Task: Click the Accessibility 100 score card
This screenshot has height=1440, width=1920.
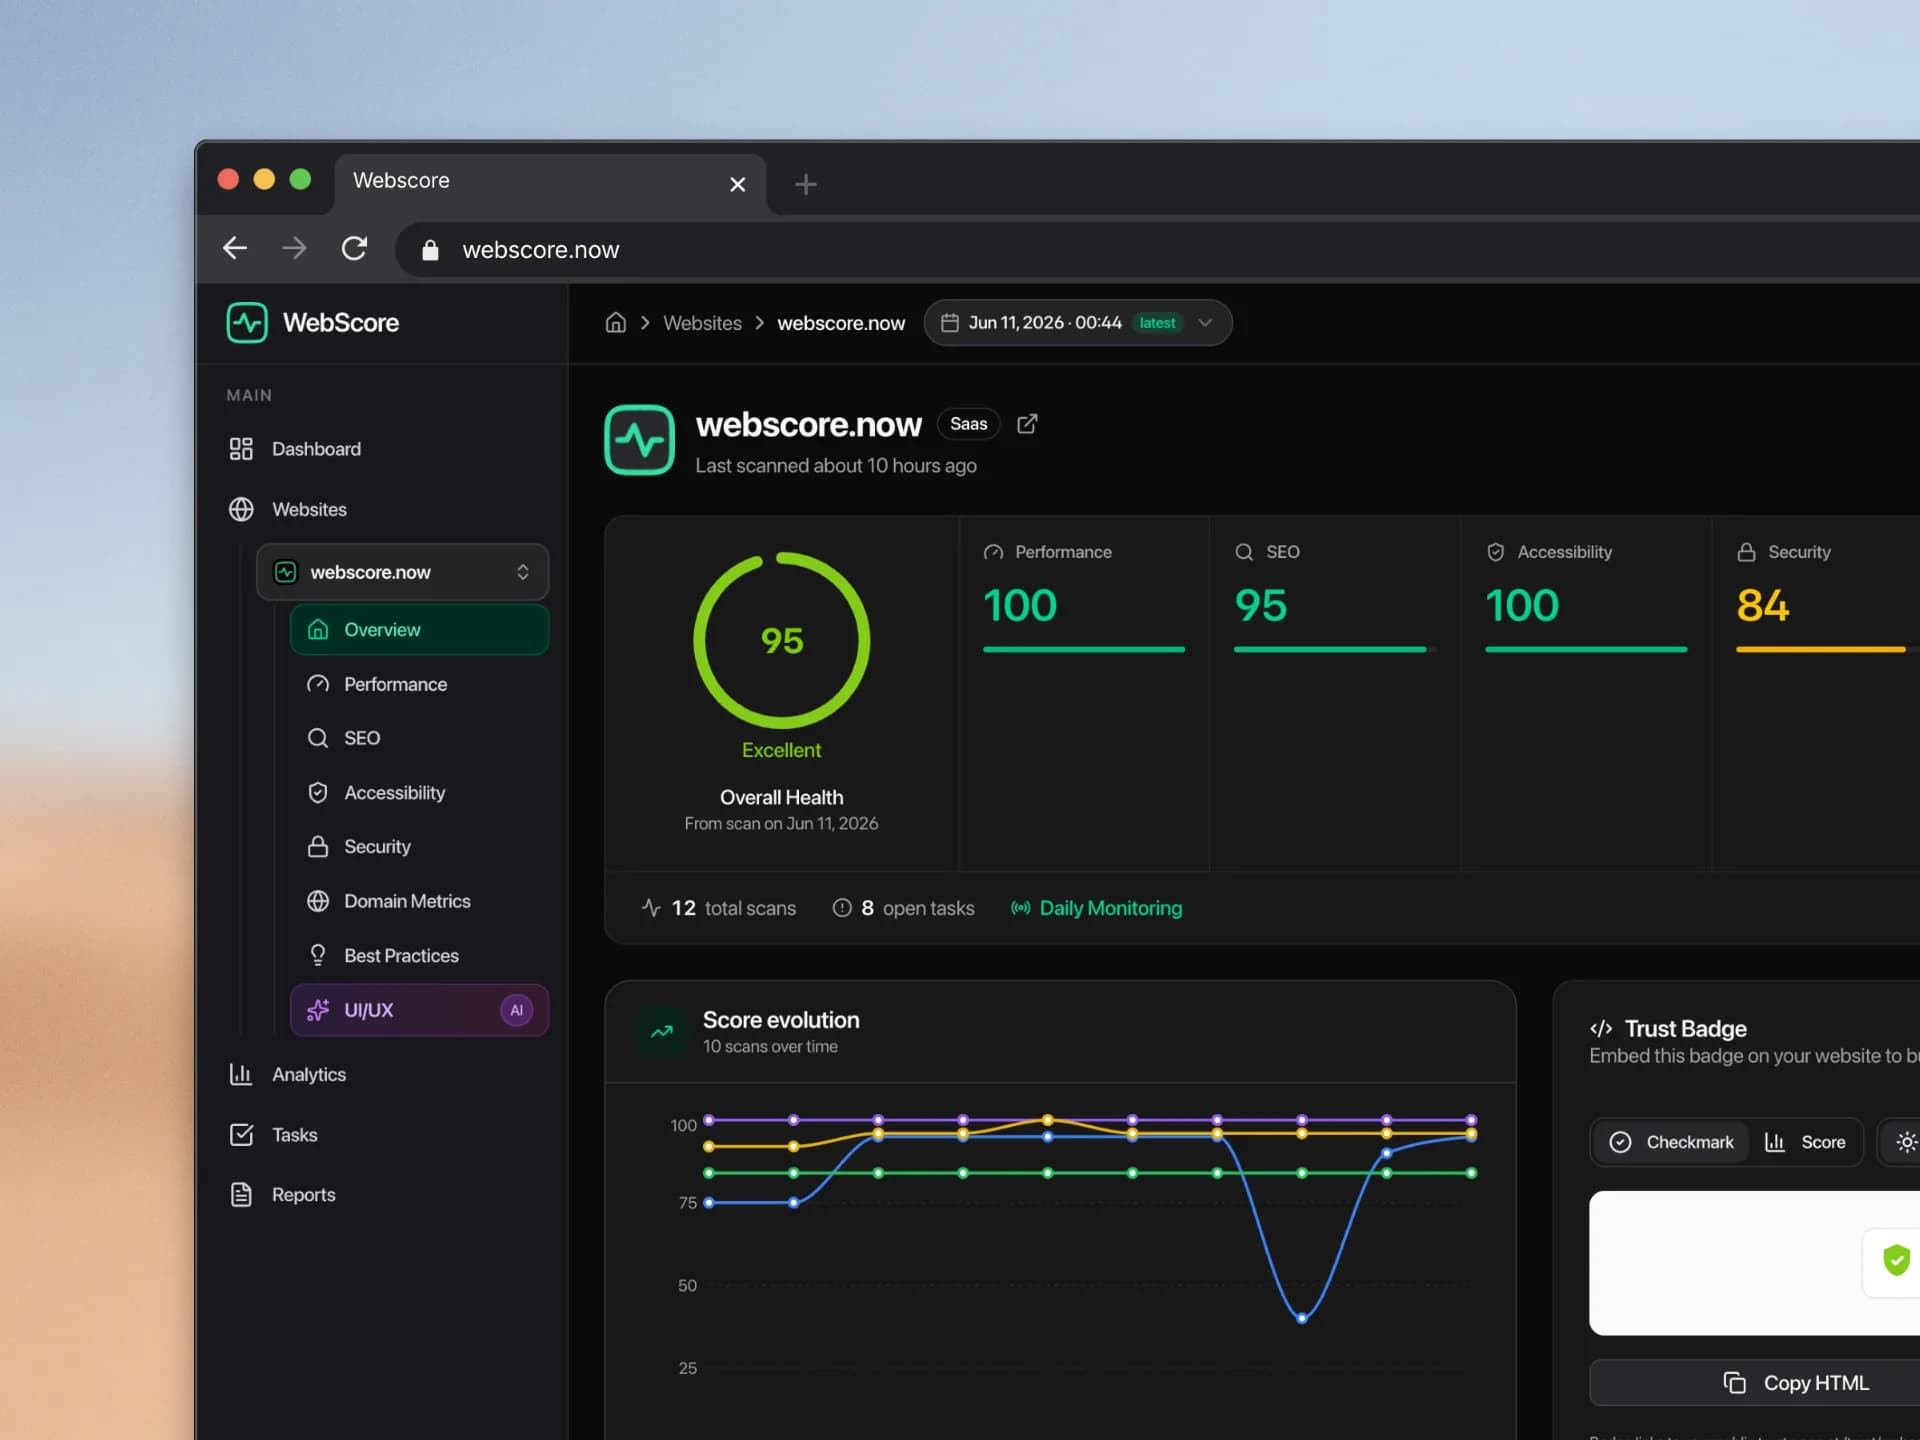Action: click(1586, 693)
